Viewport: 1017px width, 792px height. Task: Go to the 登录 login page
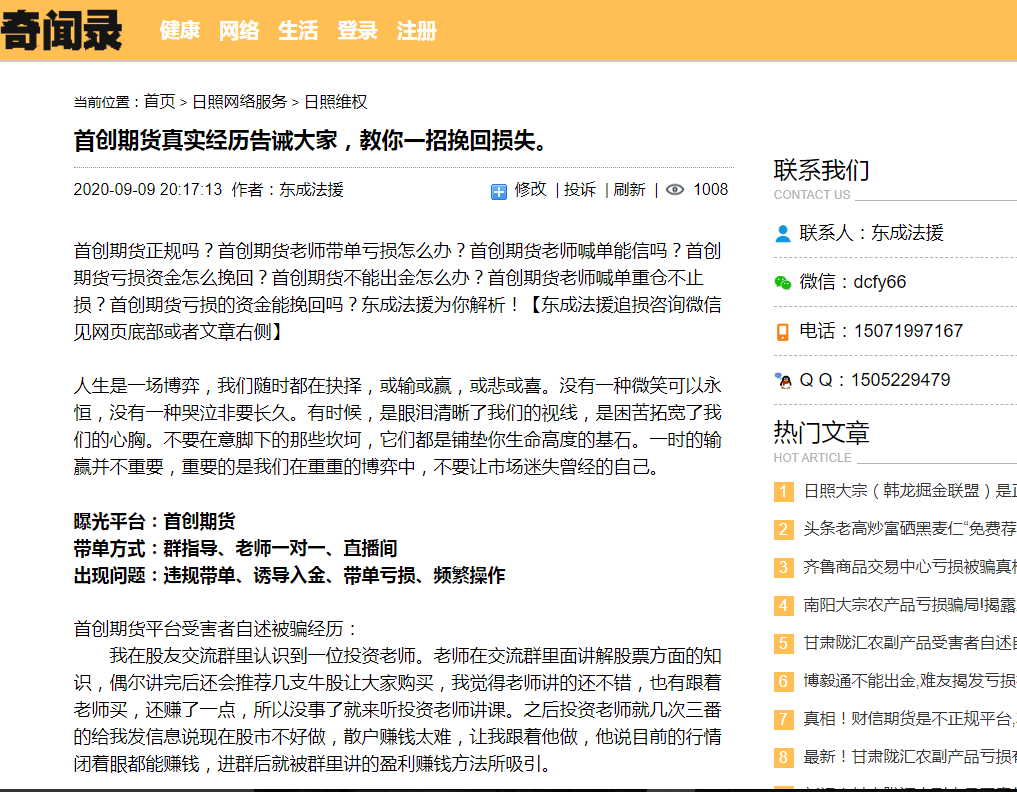[357, 30]
